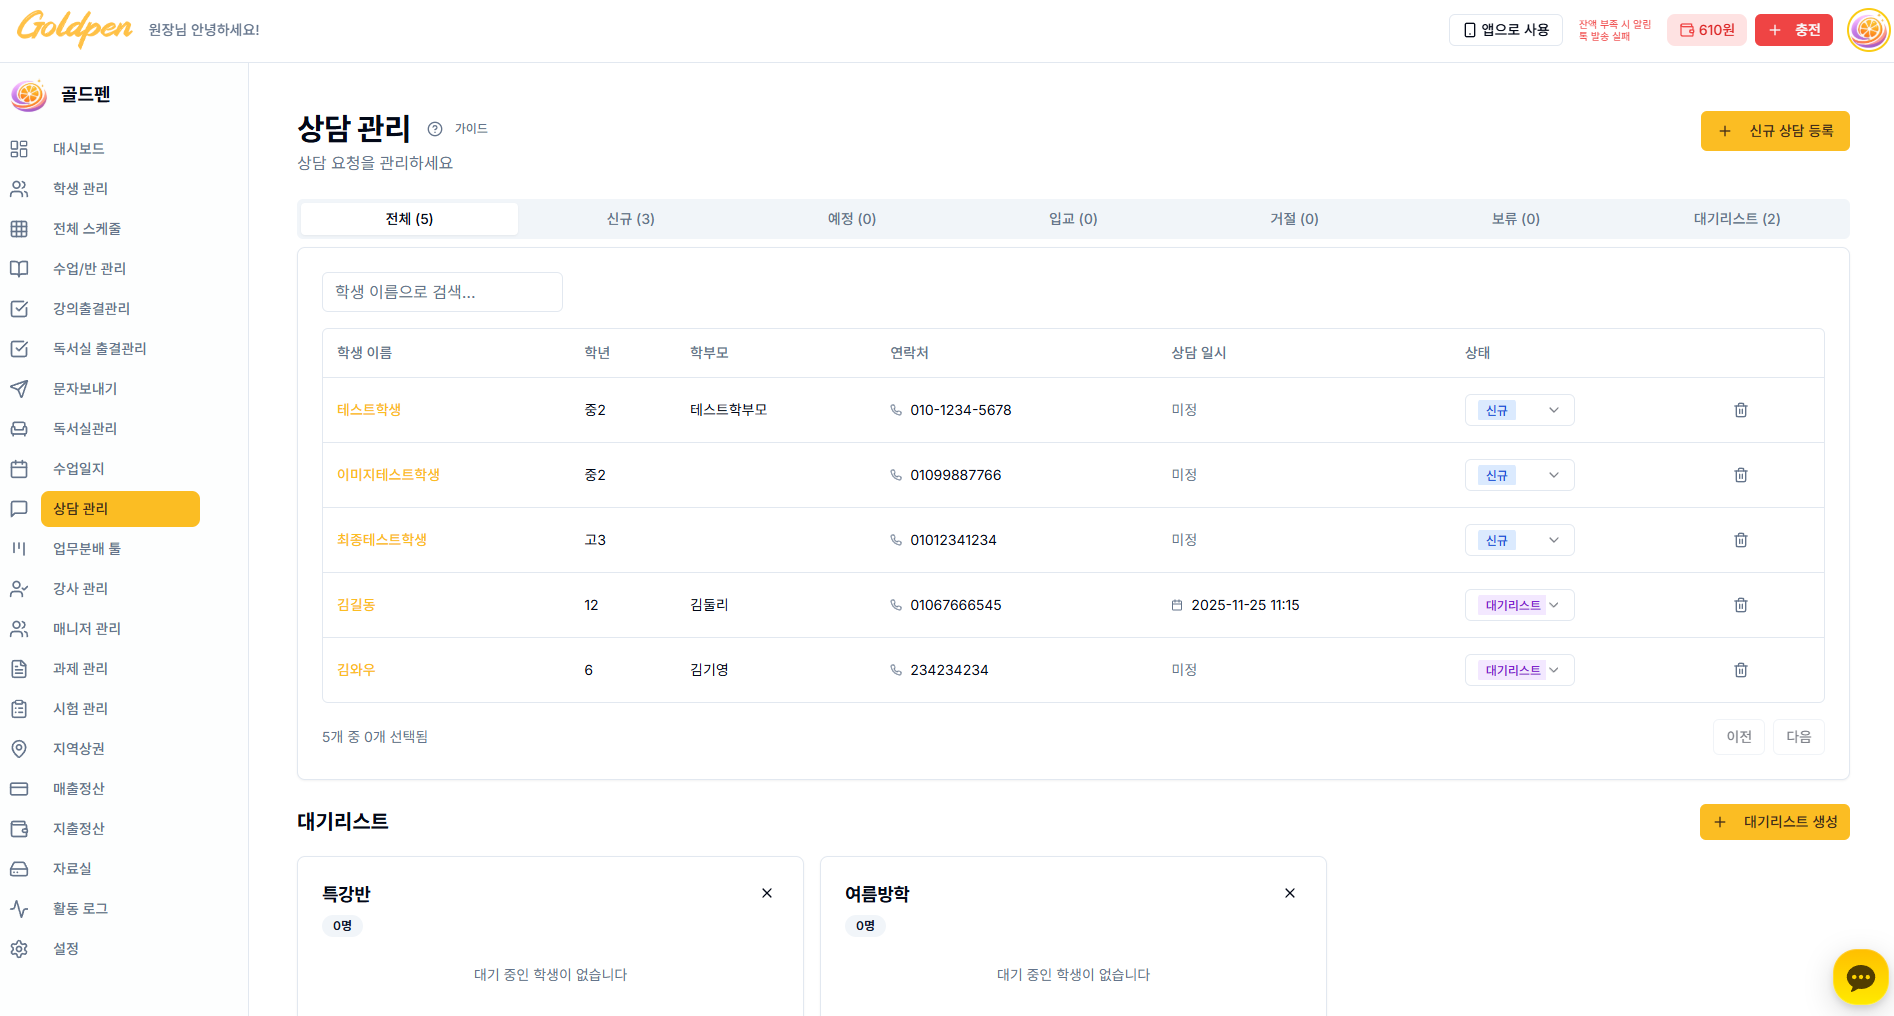The image size is (1894, 1016).
Task: Remove the 여름방학 waitlist card
Action: pyautogui.click(x=1290, y=893)
